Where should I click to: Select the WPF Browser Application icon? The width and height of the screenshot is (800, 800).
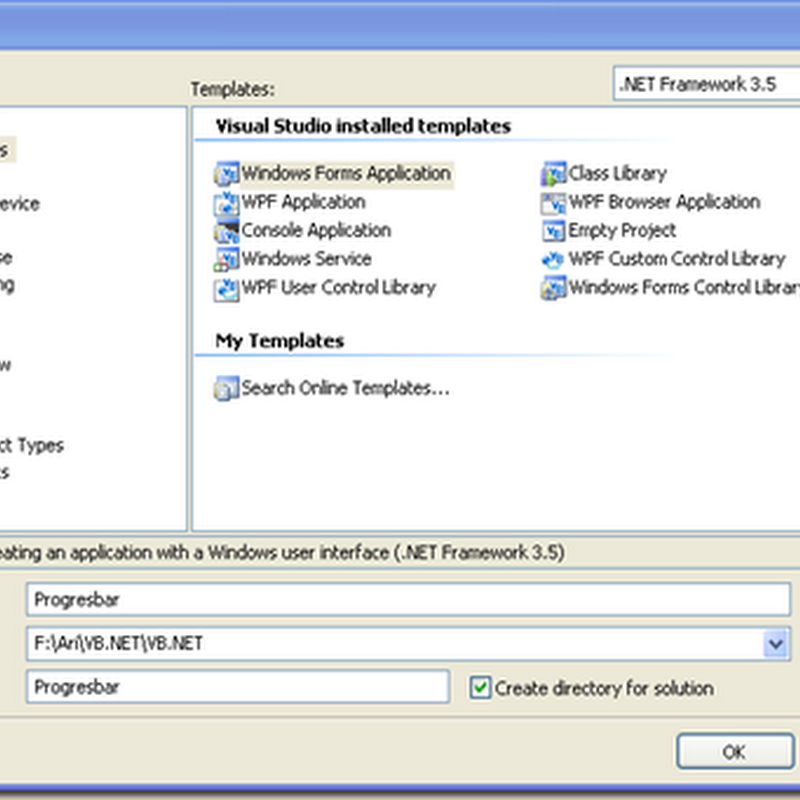click(554, 203)
